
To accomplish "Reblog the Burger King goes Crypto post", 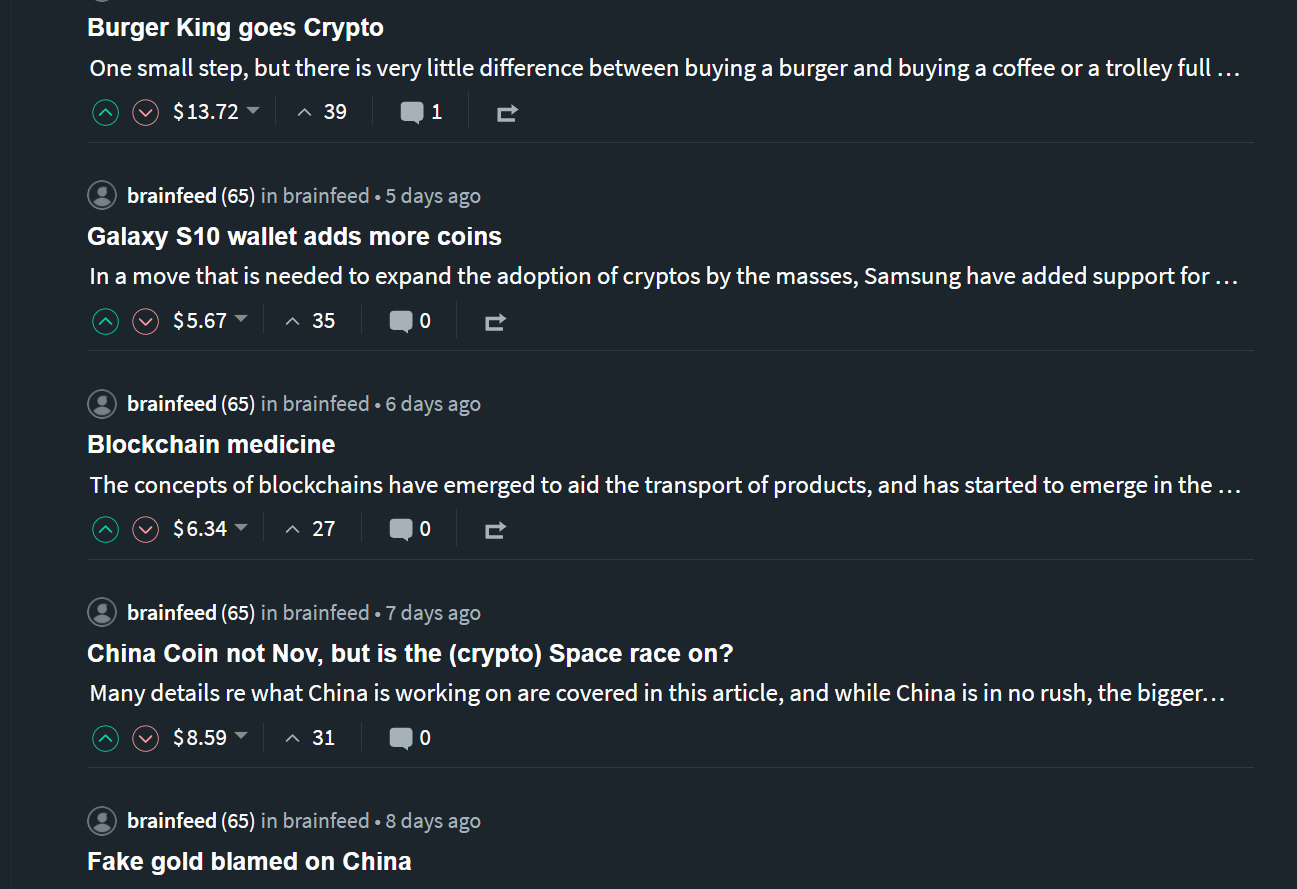I will tap(507, 114).
